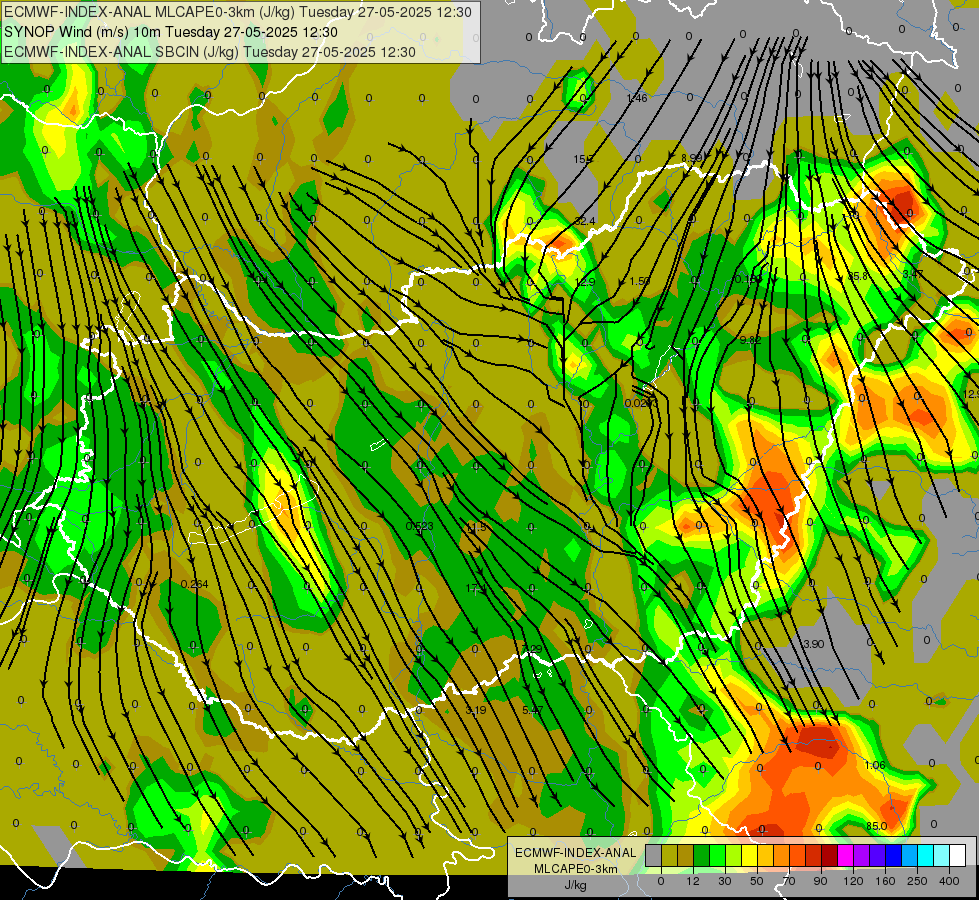Viewport: 979px width, 900px height.
Task: Click the station value 35.8 on map
Action: click(x=857, y=276)
